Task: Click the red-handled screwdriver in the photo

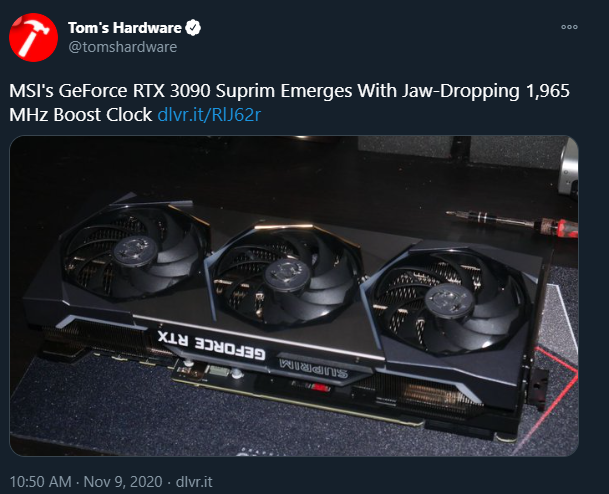Action: pos(512,223)
